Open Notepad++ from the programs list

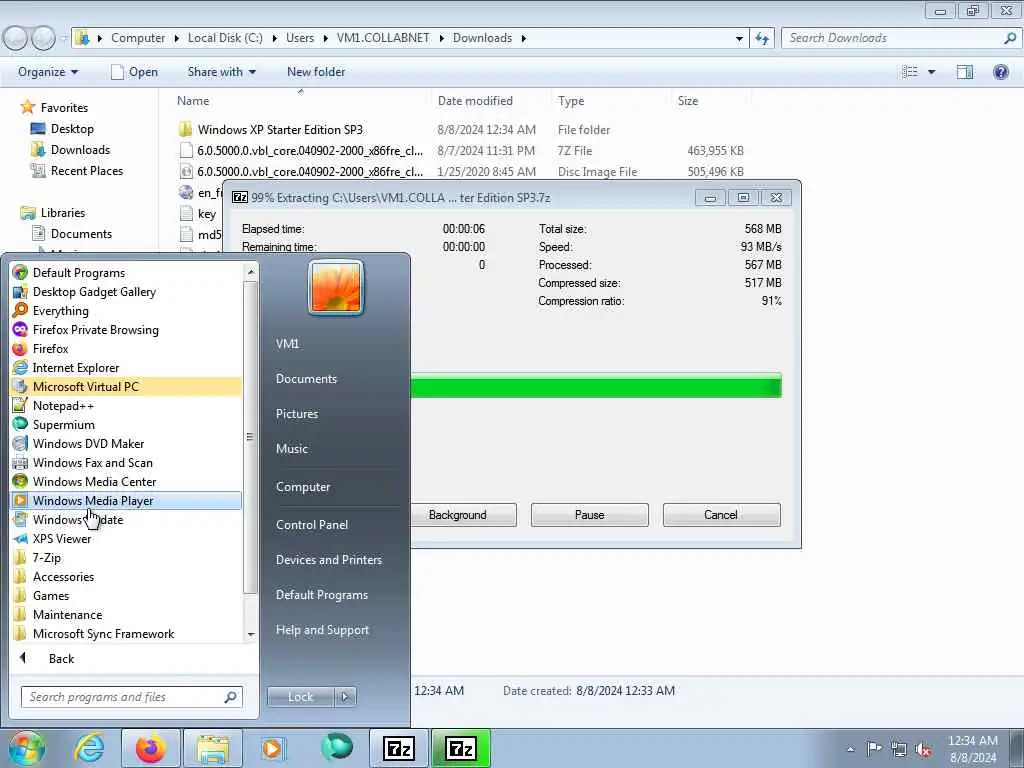click(x=63, y=406)
